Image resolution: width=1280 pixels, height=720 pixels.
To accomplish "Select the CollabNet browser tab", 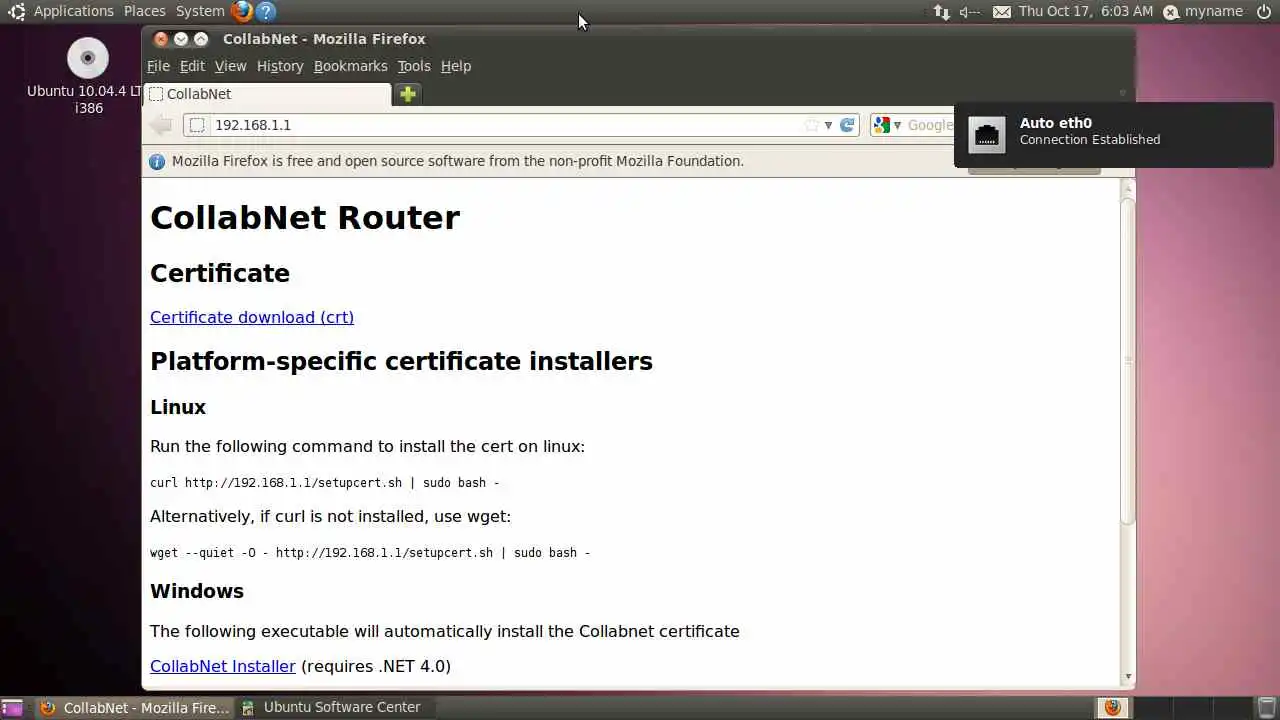I will (x=268, y=94).
